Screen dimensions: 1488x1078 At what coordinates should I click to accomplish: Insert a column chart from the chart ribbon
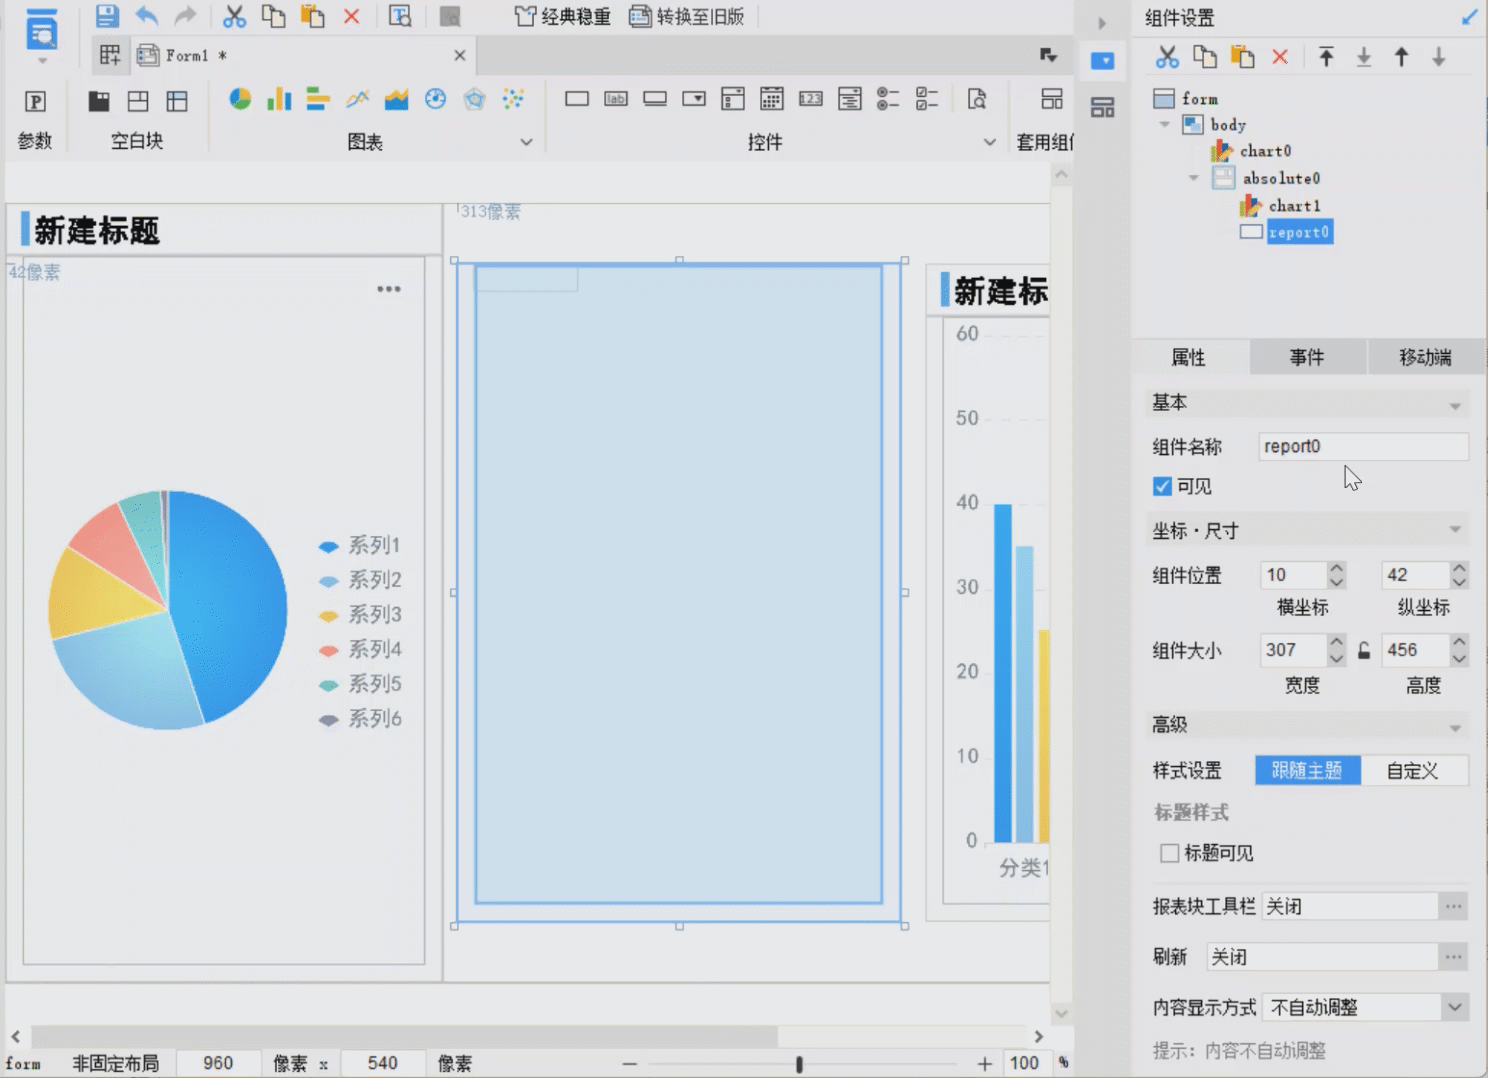(x=279, y=99)
